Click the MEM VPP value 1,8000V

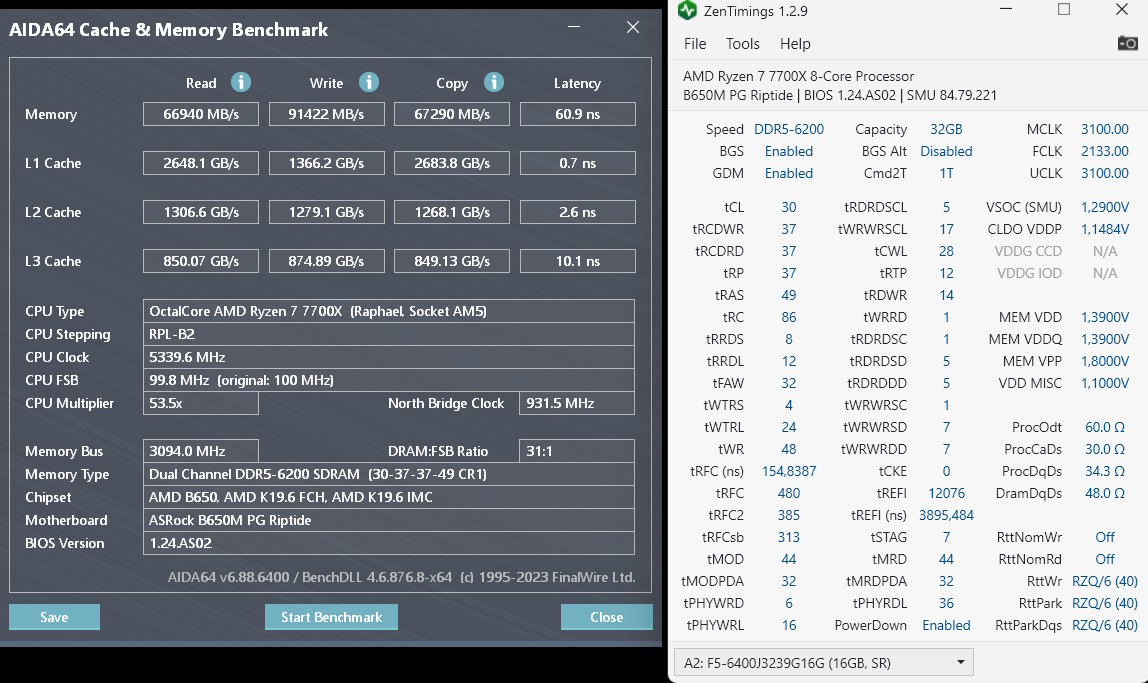pos(1105,361)
